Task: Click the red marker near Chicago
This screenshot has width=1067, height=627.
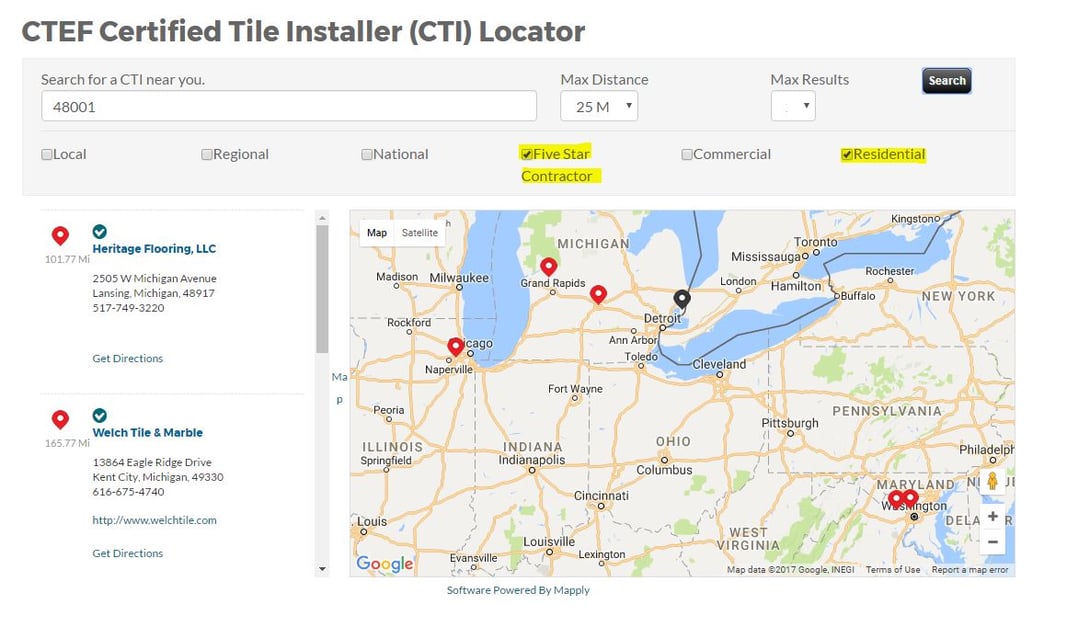Action: (x=456, y=345)
